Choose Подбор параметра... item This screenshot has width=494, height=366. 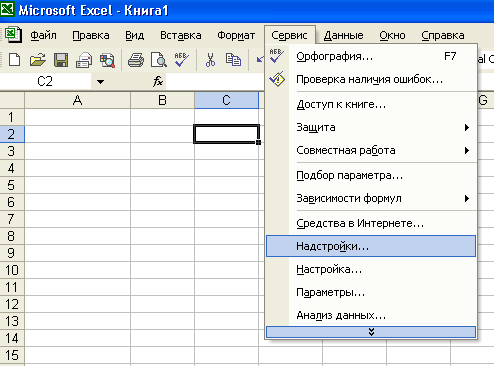point(371,175)
